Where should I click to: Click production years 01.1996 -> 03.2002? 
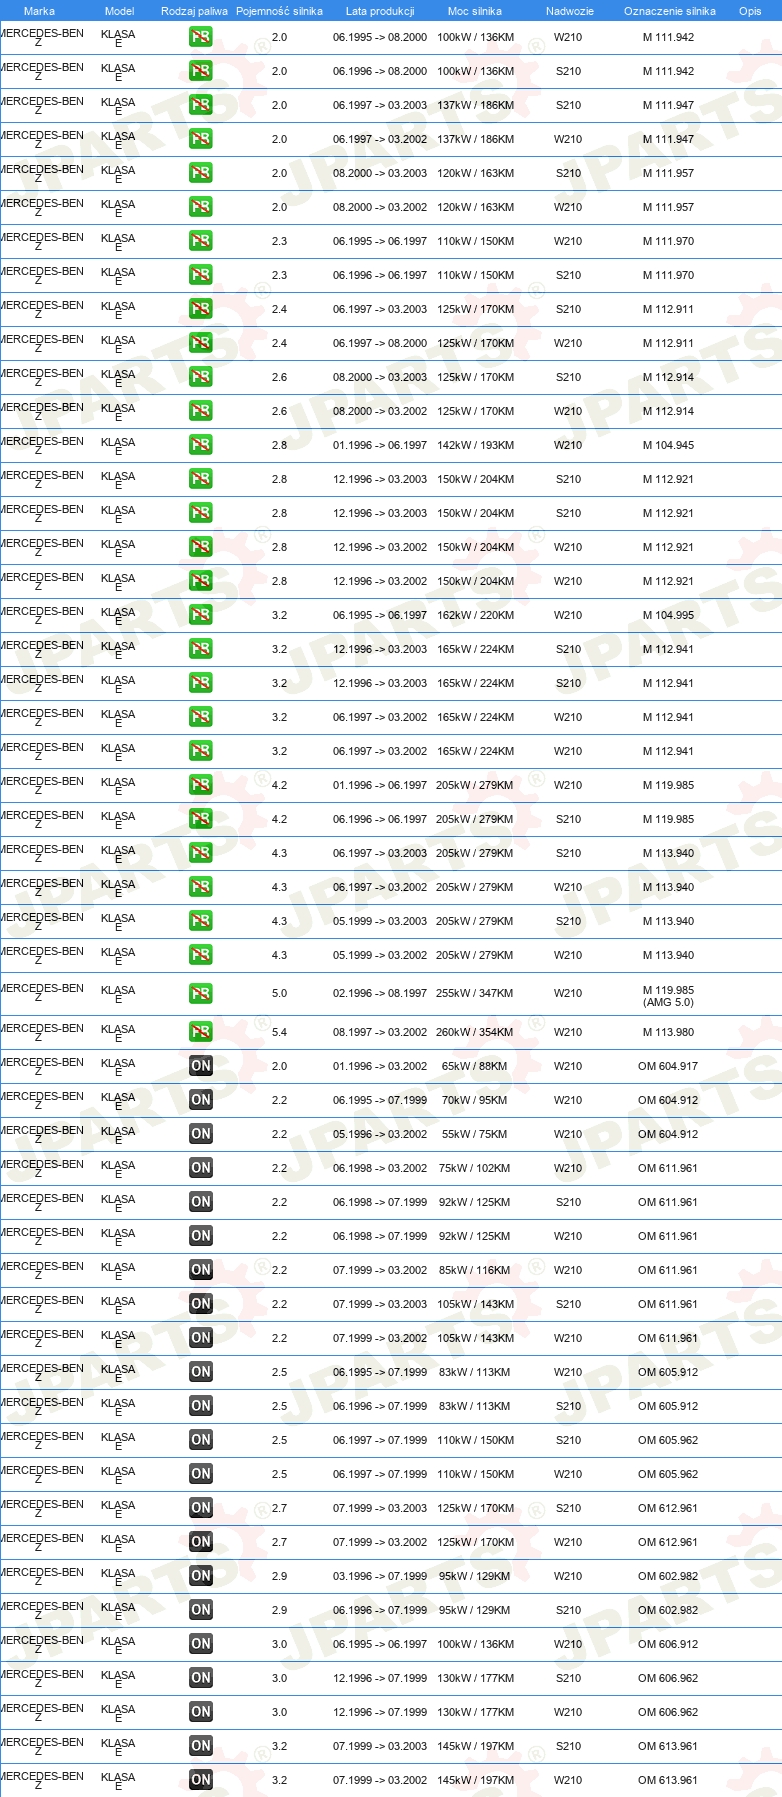(x=380, y=1067)
